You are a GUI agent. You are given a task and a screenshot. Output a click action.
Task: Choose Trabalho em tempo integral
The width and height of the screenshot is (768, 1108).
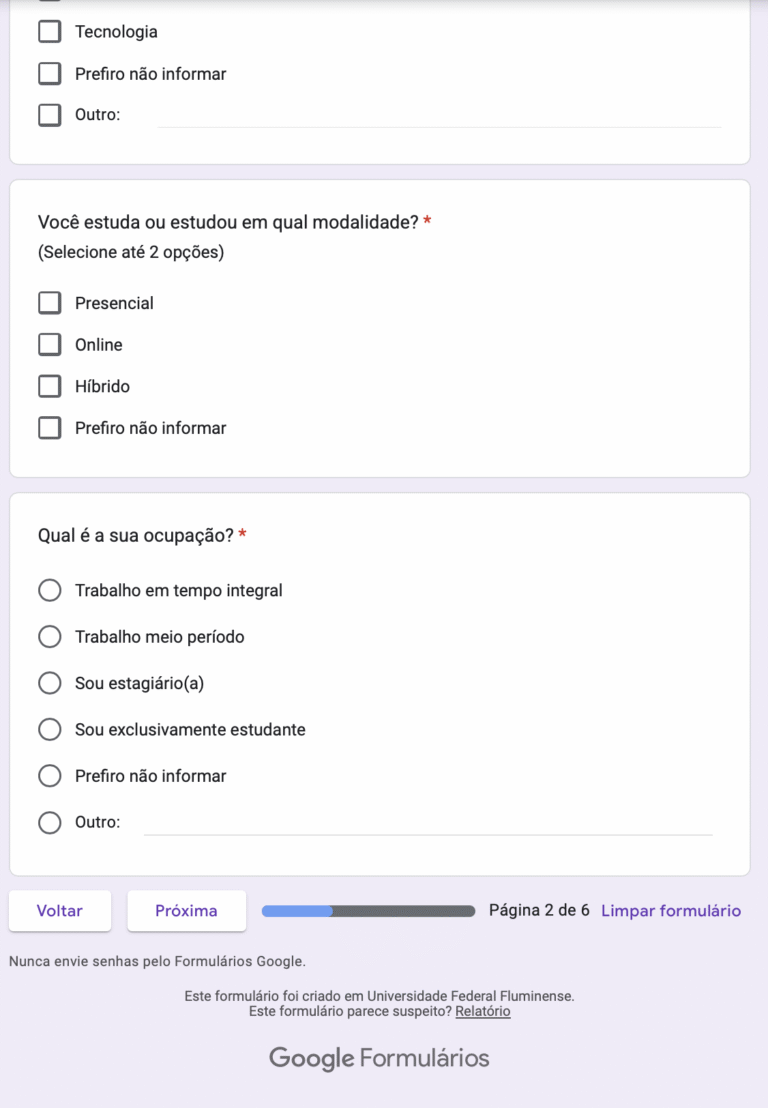[x=50, y=591]
